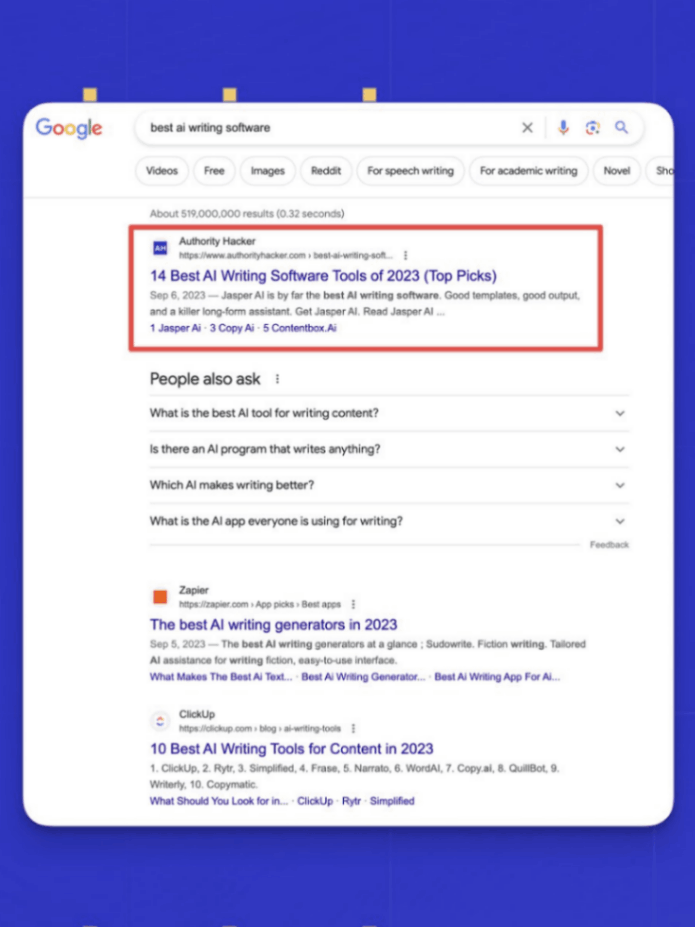Expand "AI app everyone is using" question

620,521
